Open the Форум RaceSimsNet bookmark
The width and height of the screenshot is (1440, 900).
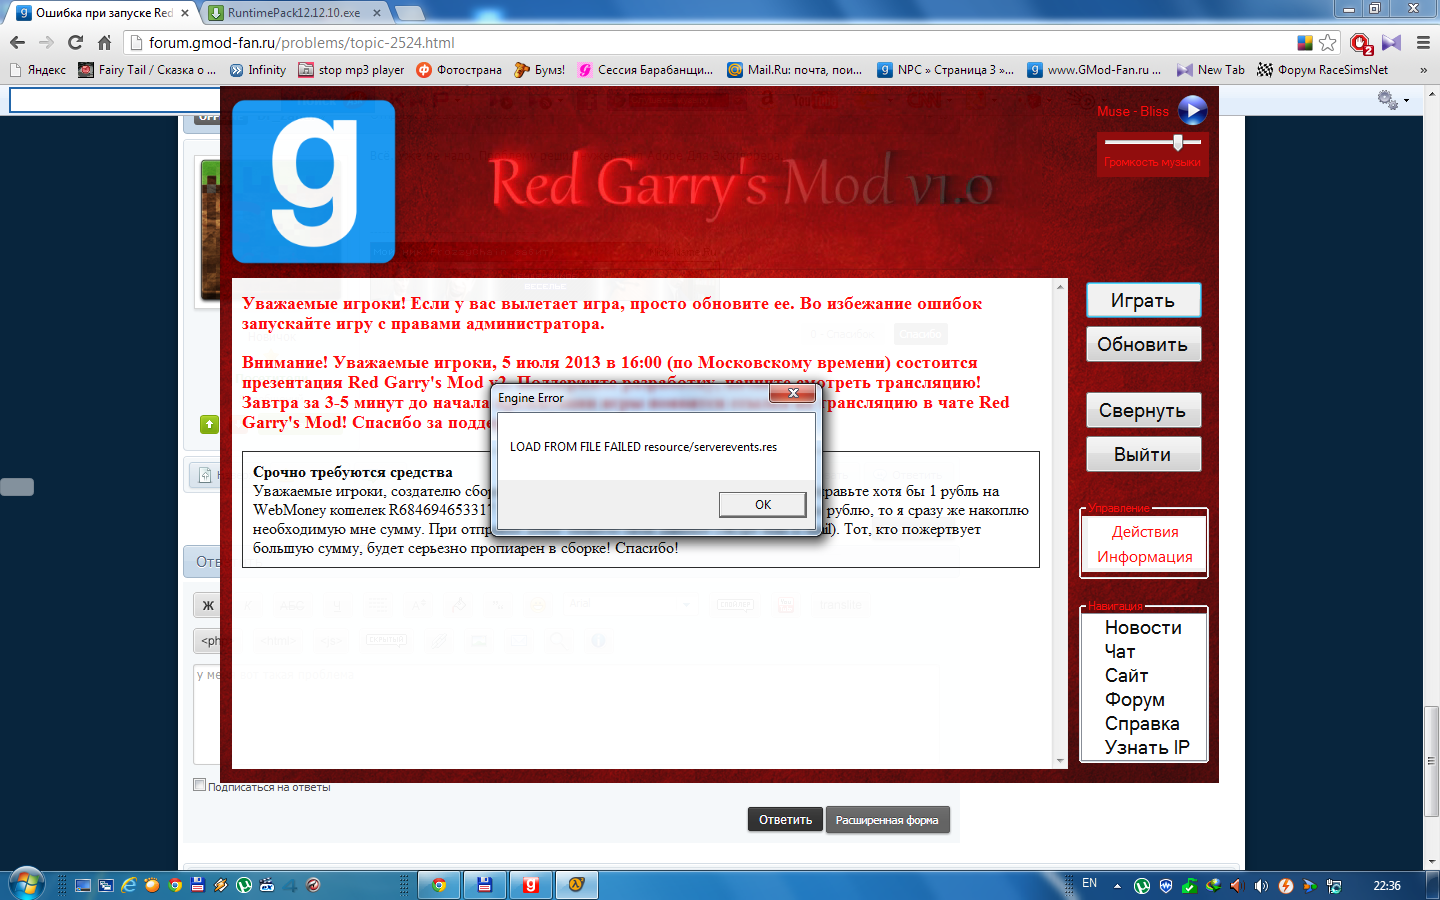1322,70
